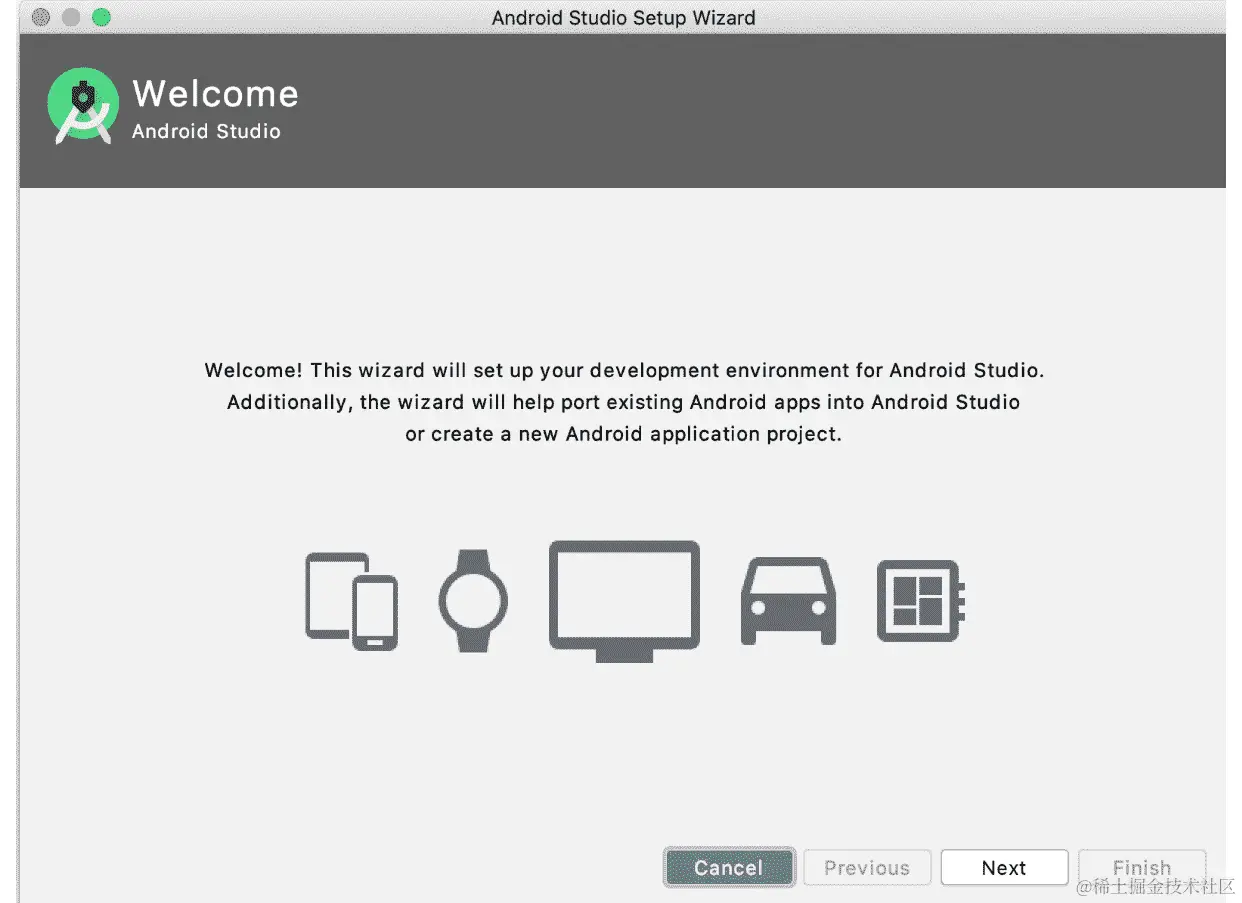This screenshot has height=903, width=1242.
Task: Click the Android Auto car icon
Action: [788, 601]
